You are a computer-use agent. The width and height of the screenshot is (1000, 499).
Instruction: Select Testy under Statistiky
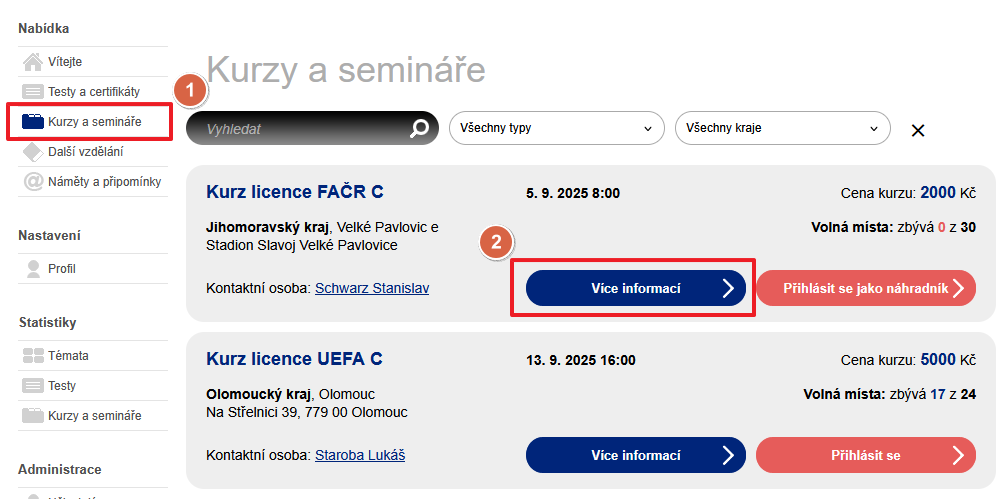62,386
